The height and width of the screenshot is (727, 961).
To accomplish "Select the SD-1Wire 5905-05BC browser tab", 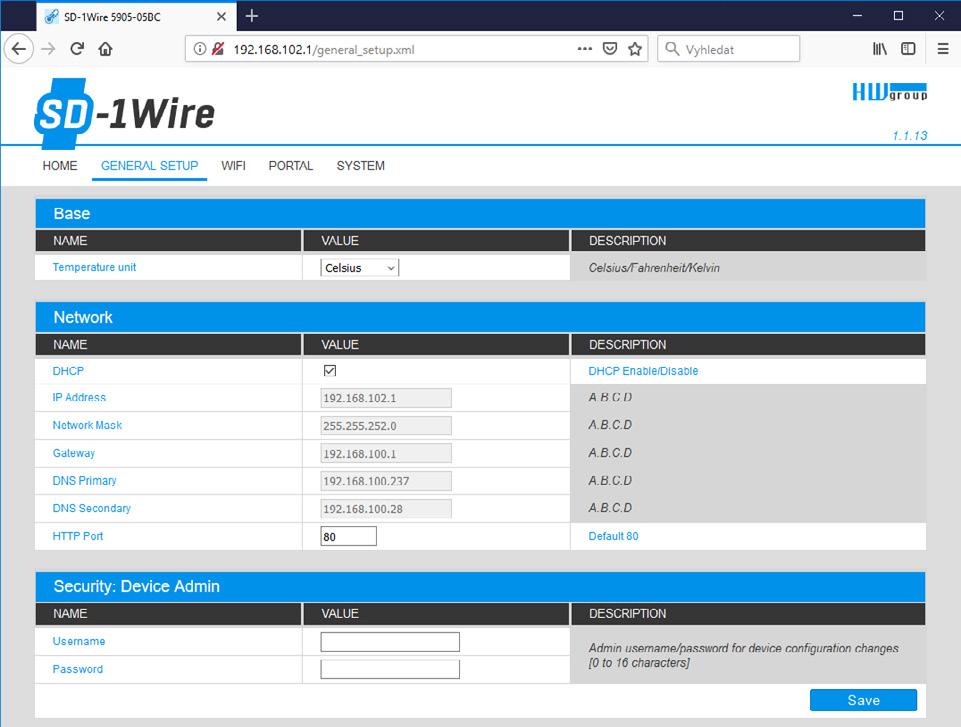I will pos(135,17).
